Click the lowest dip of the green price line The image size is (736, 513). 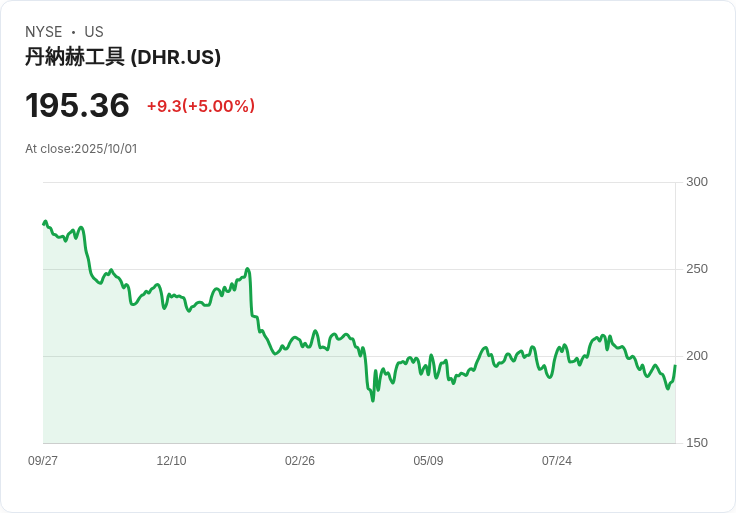(373, 400)
